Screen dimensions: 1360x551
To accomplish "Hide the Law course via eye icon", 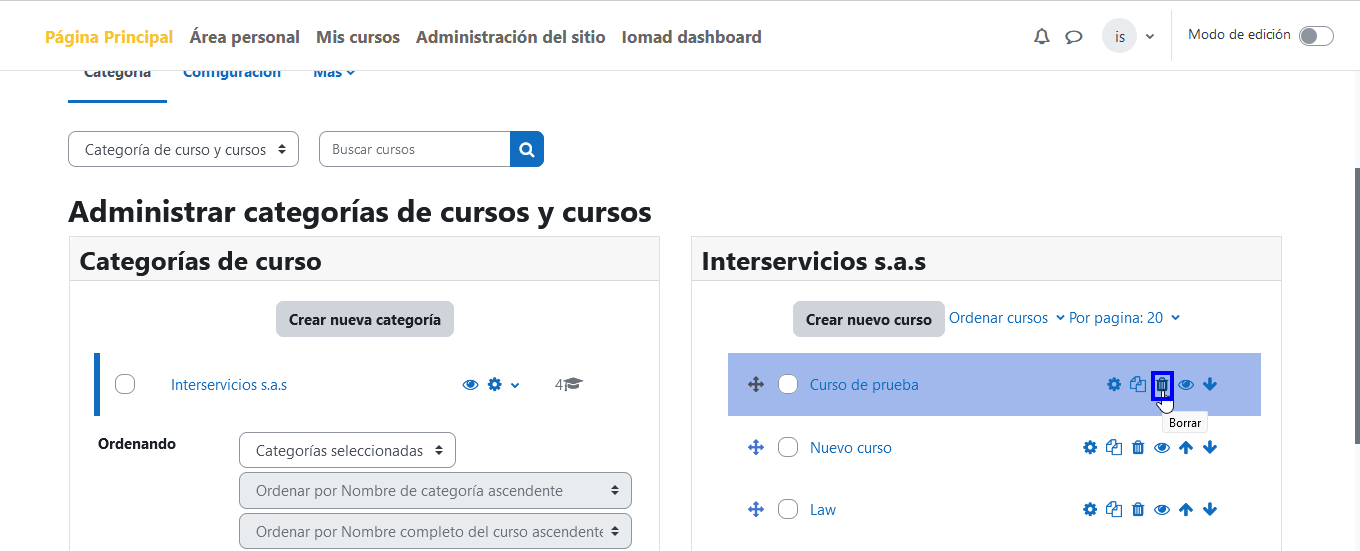I will (x=1162, y=510).
